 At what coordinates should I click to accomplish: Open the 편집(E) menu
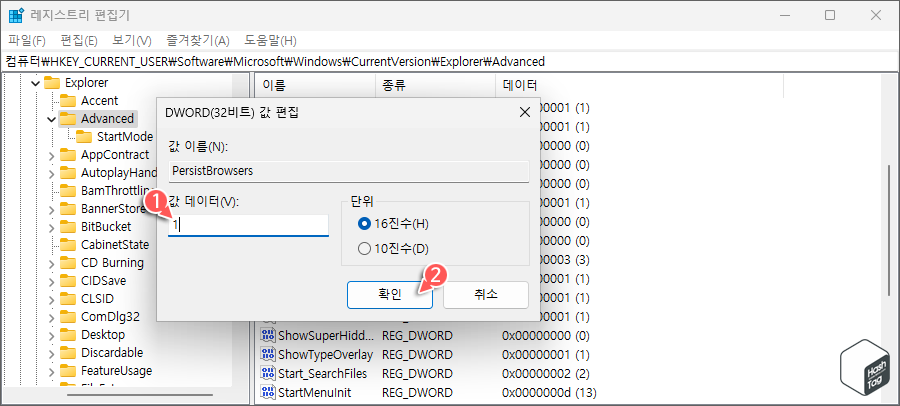[x=79, y=41]
